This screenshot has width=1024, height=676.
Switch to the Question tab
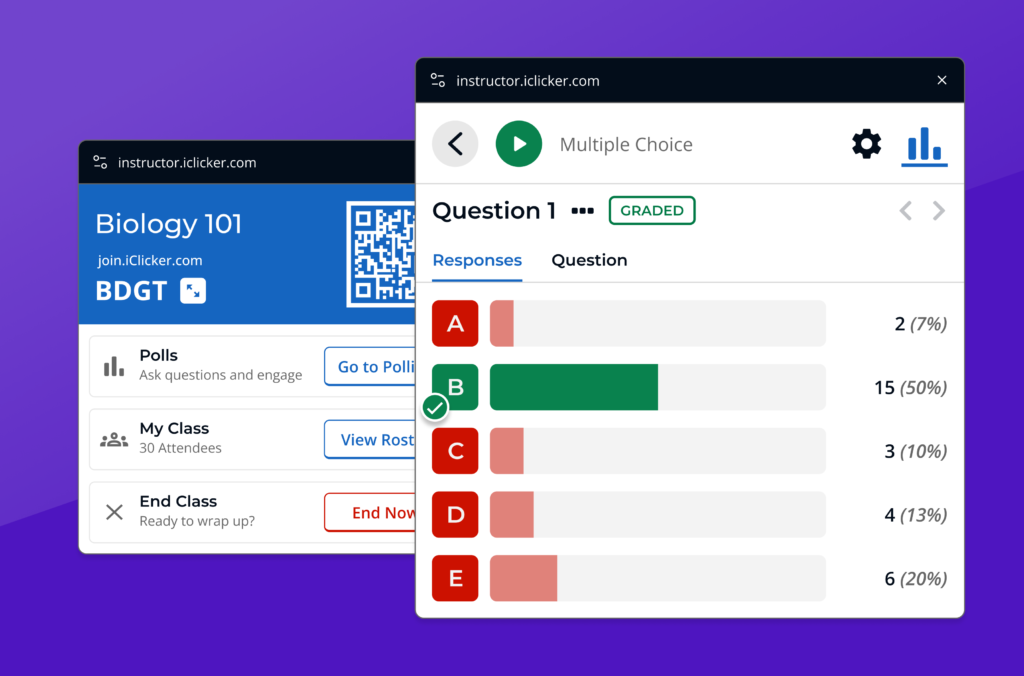coord(589,260)
